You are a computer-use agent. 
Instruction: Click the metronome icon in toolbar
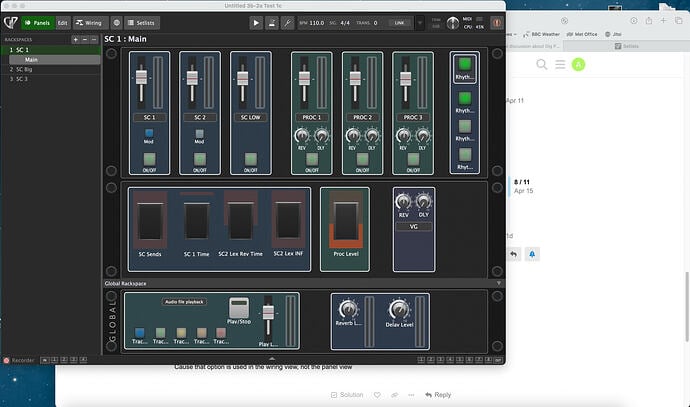point(272,23)
